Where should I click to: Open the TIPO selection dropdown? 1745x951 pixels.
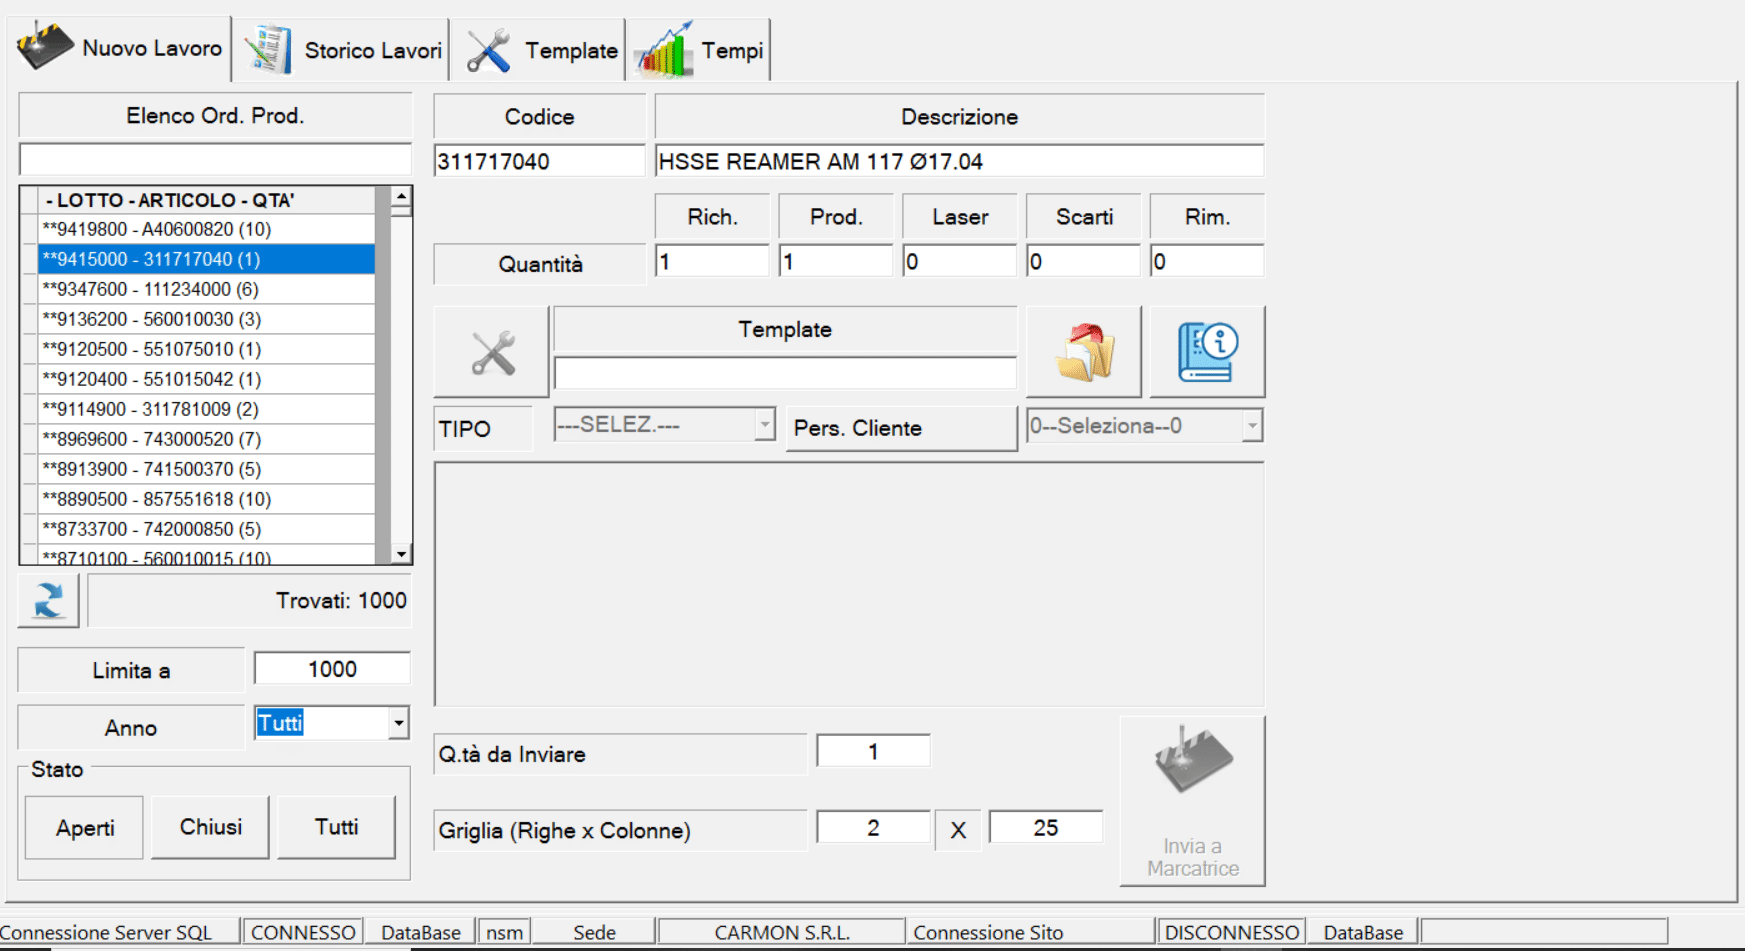[x=764, y=425]
